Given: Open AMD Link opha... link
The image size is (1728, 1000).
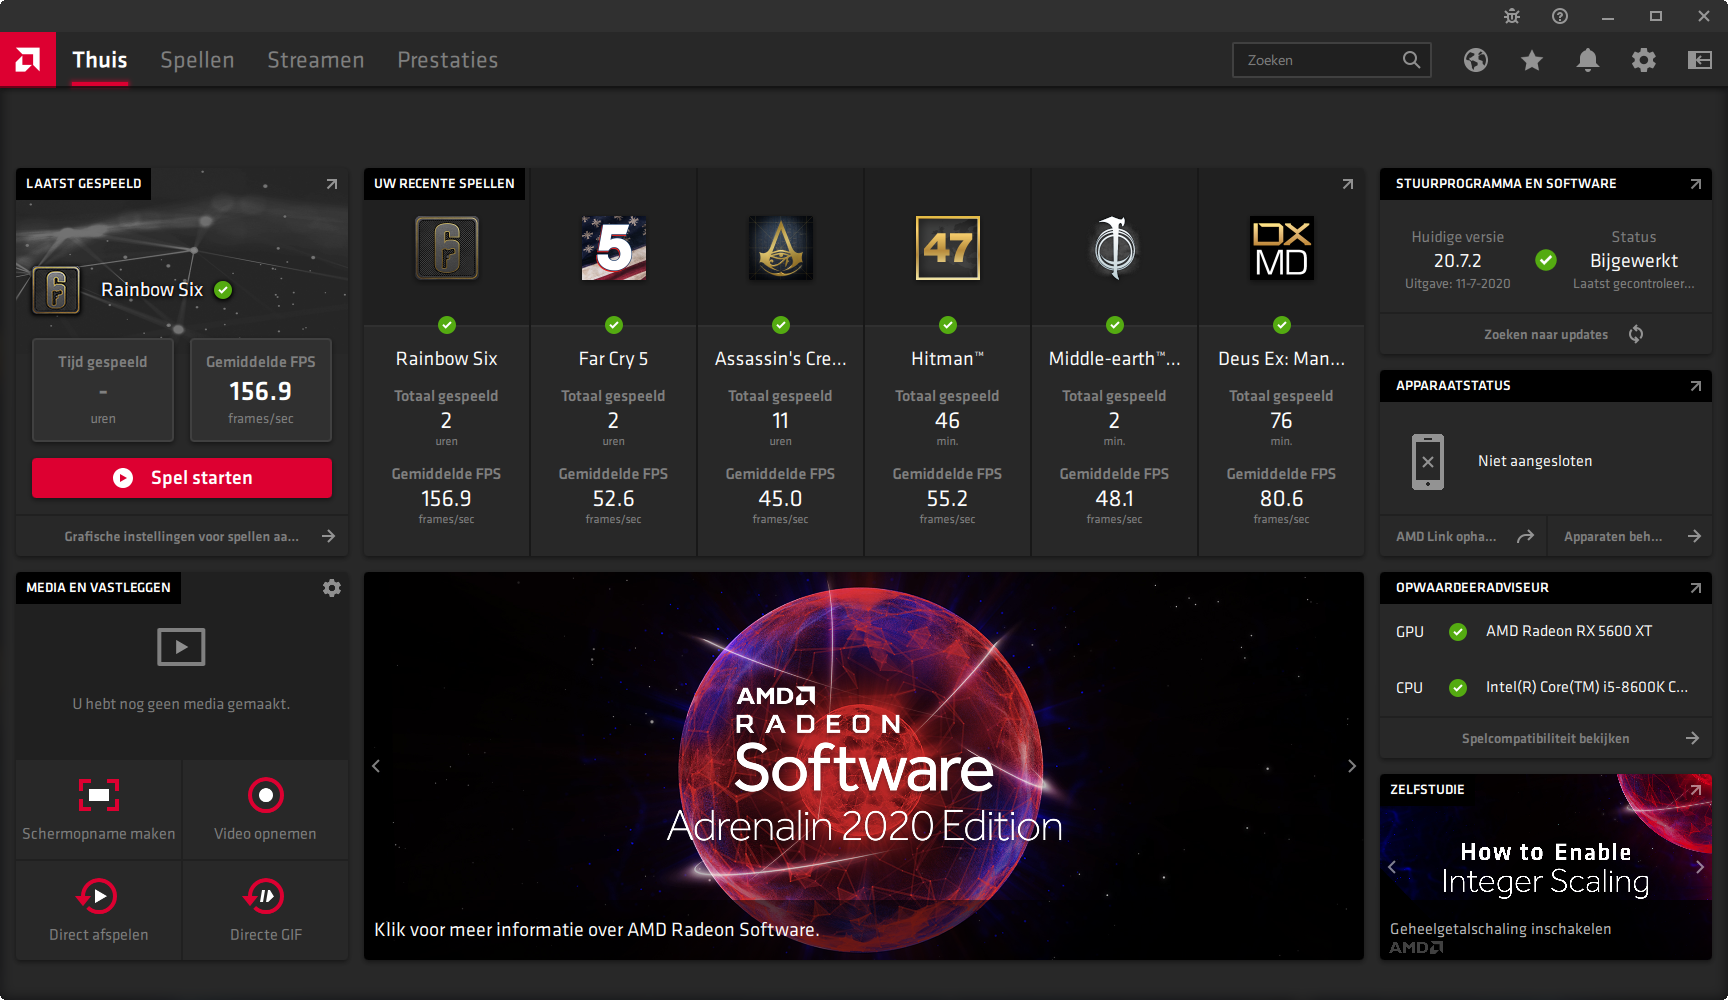Looking at the screenshot, I should [1463, 537].
